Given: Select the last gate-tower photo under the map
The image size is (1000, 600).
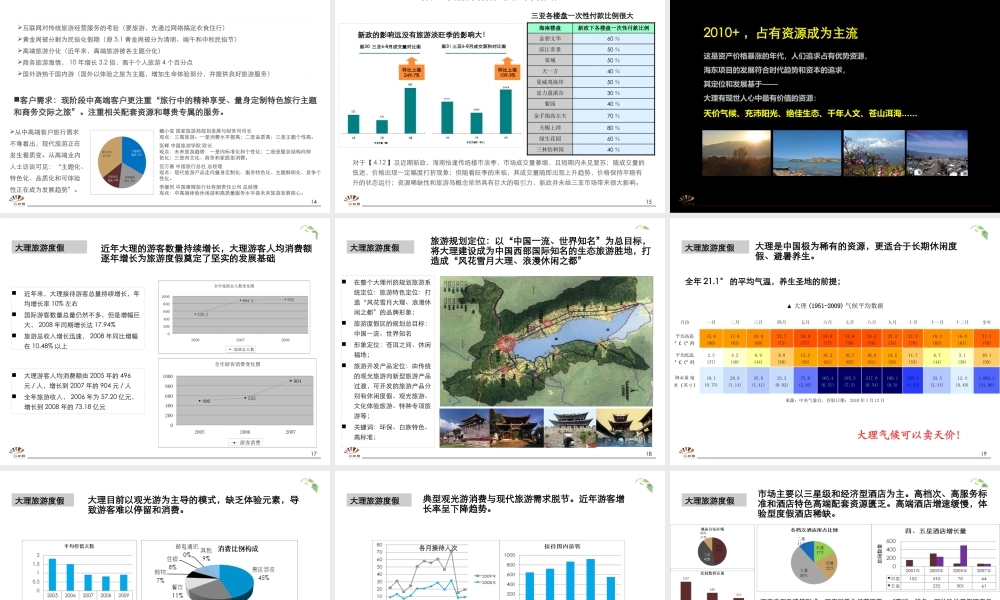Looking at the screenshot, I should pos(624,427).
